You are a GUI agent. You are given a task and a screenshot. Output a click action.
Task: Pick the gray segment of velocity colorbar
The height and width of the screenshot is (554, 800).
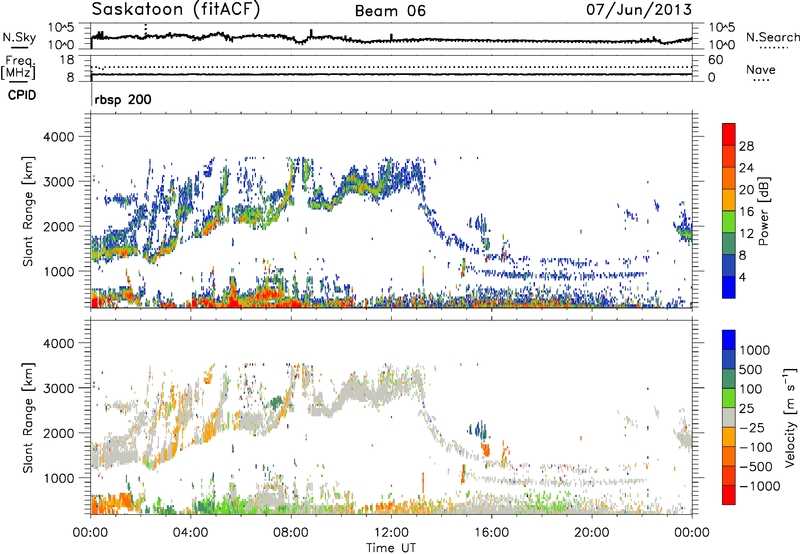click(729, 417)
